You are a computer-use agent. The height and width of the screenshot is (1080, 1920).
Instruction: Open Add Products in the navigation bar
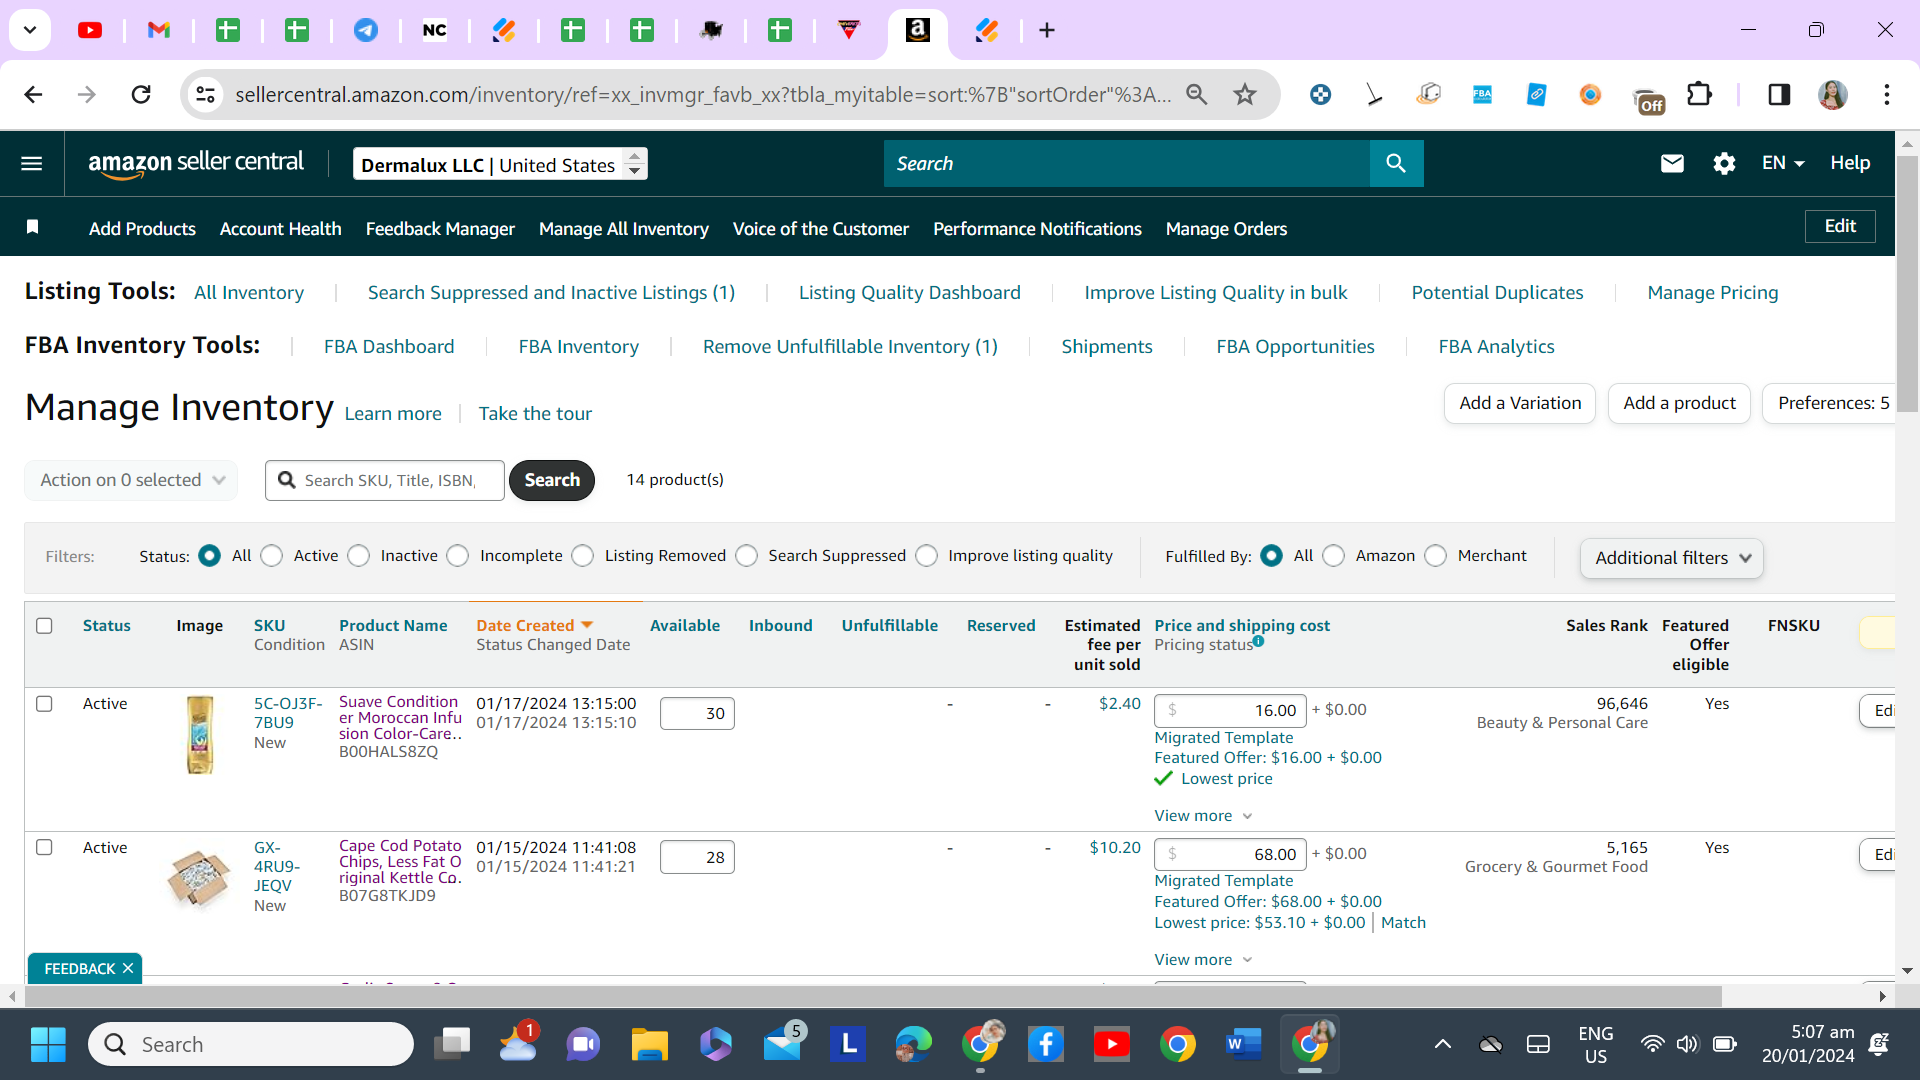click(x=142, y=229)
